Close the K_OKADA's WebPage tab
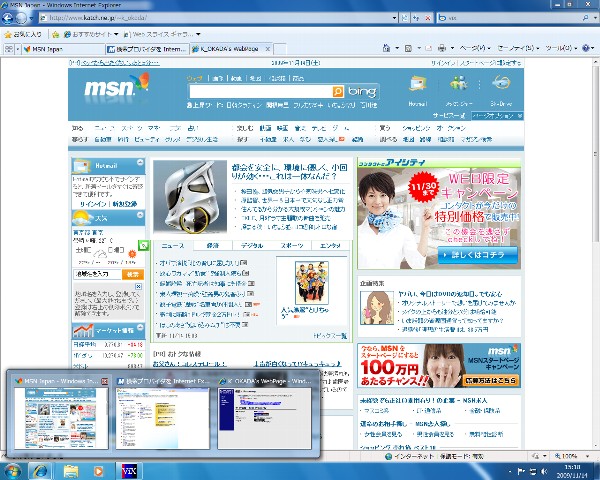 pos(268,49)
